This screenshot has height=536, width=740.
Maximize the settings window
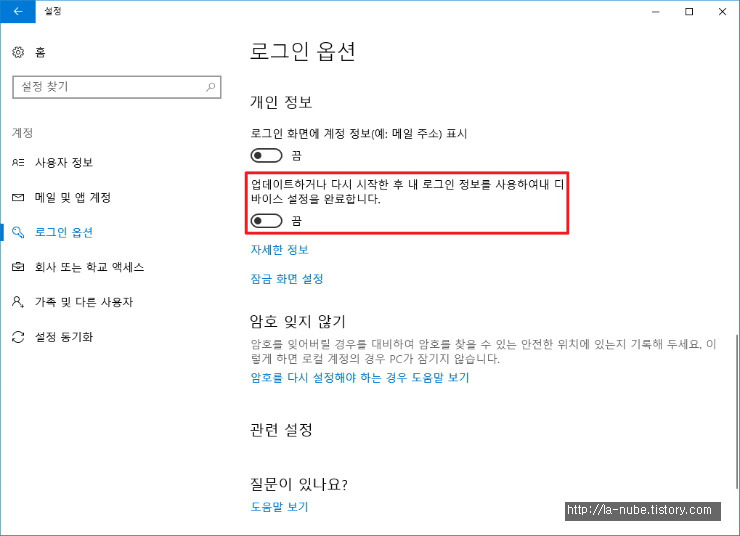click(689, 11)
